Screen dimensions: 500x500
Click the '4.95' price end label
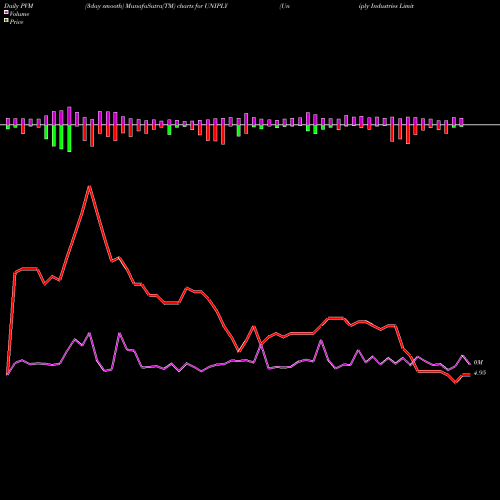[480, 373]
